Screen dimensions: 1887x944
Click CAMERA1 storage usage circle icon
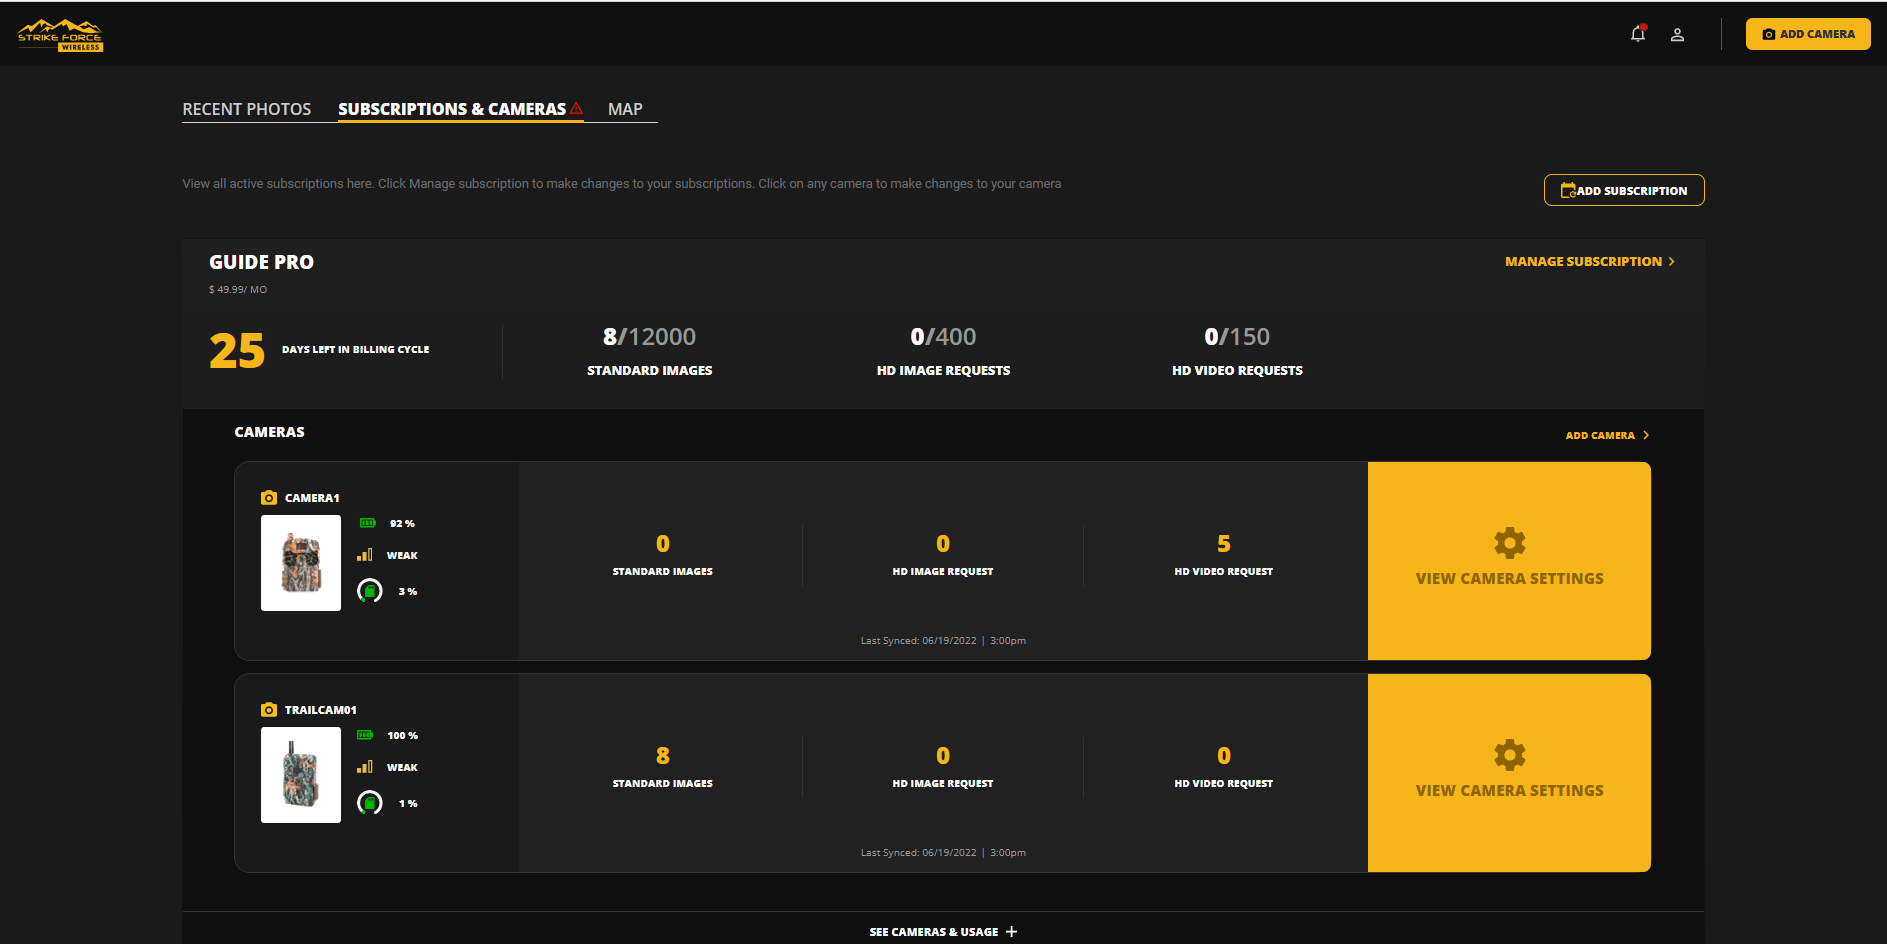click(x=370, y=591)
